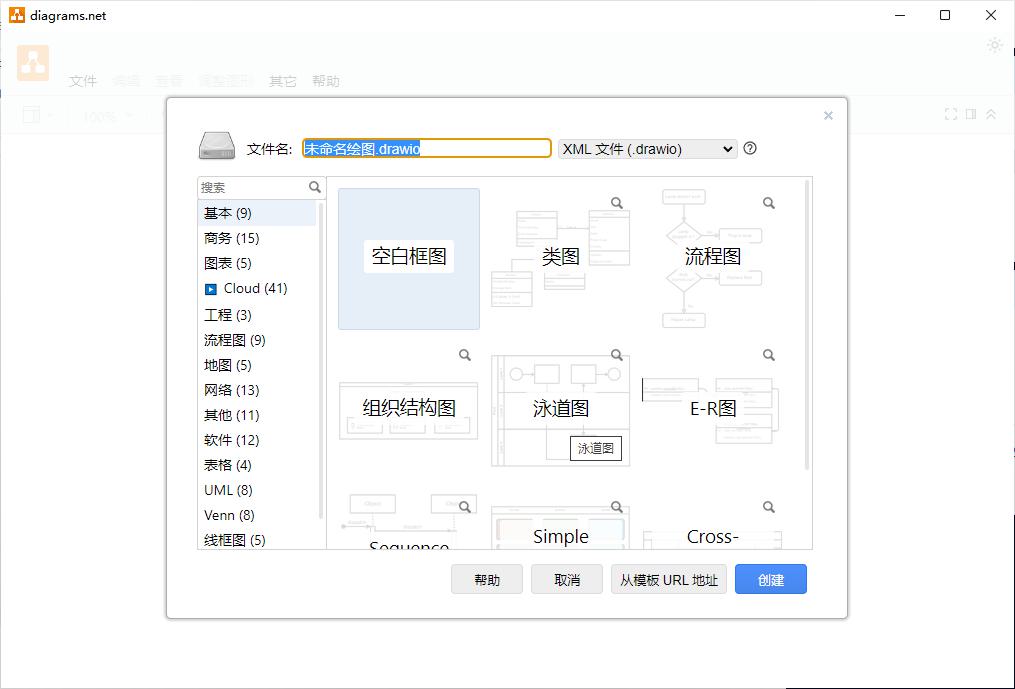Select the 网络 (13) category

click(257, 390)
